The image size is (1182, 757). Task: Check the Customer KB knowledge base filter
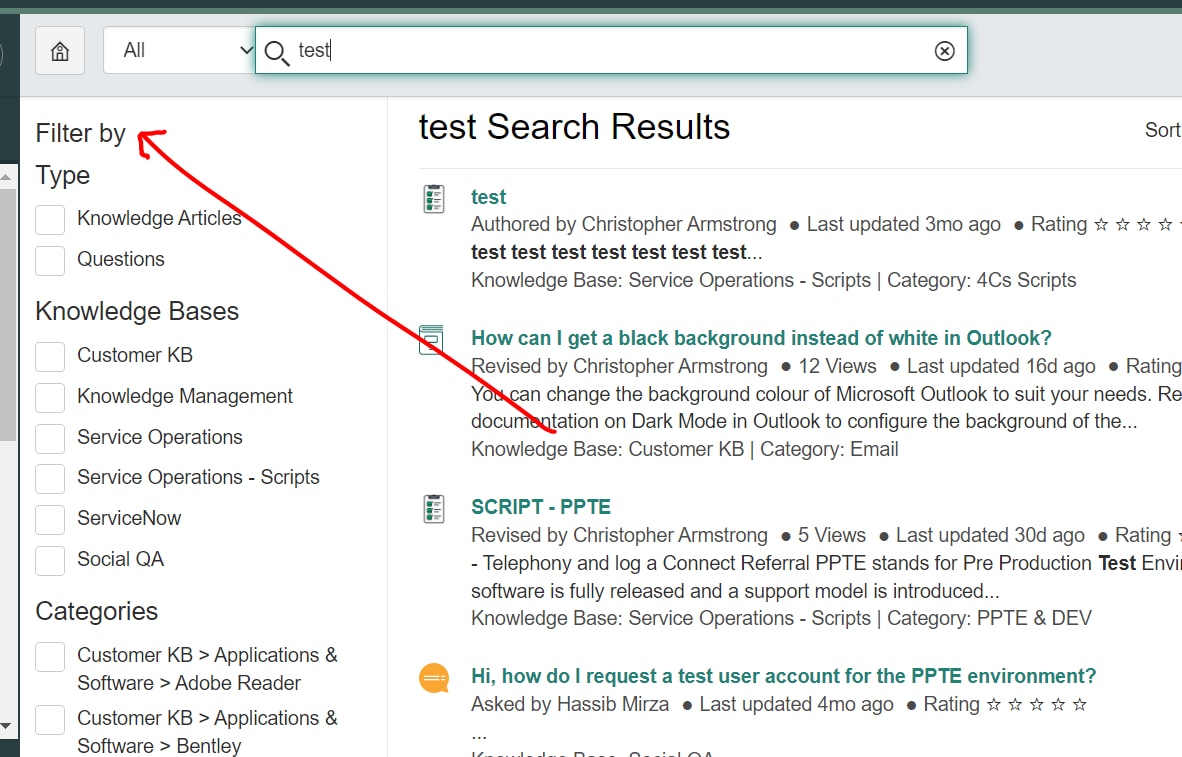[x=49, y=356]
